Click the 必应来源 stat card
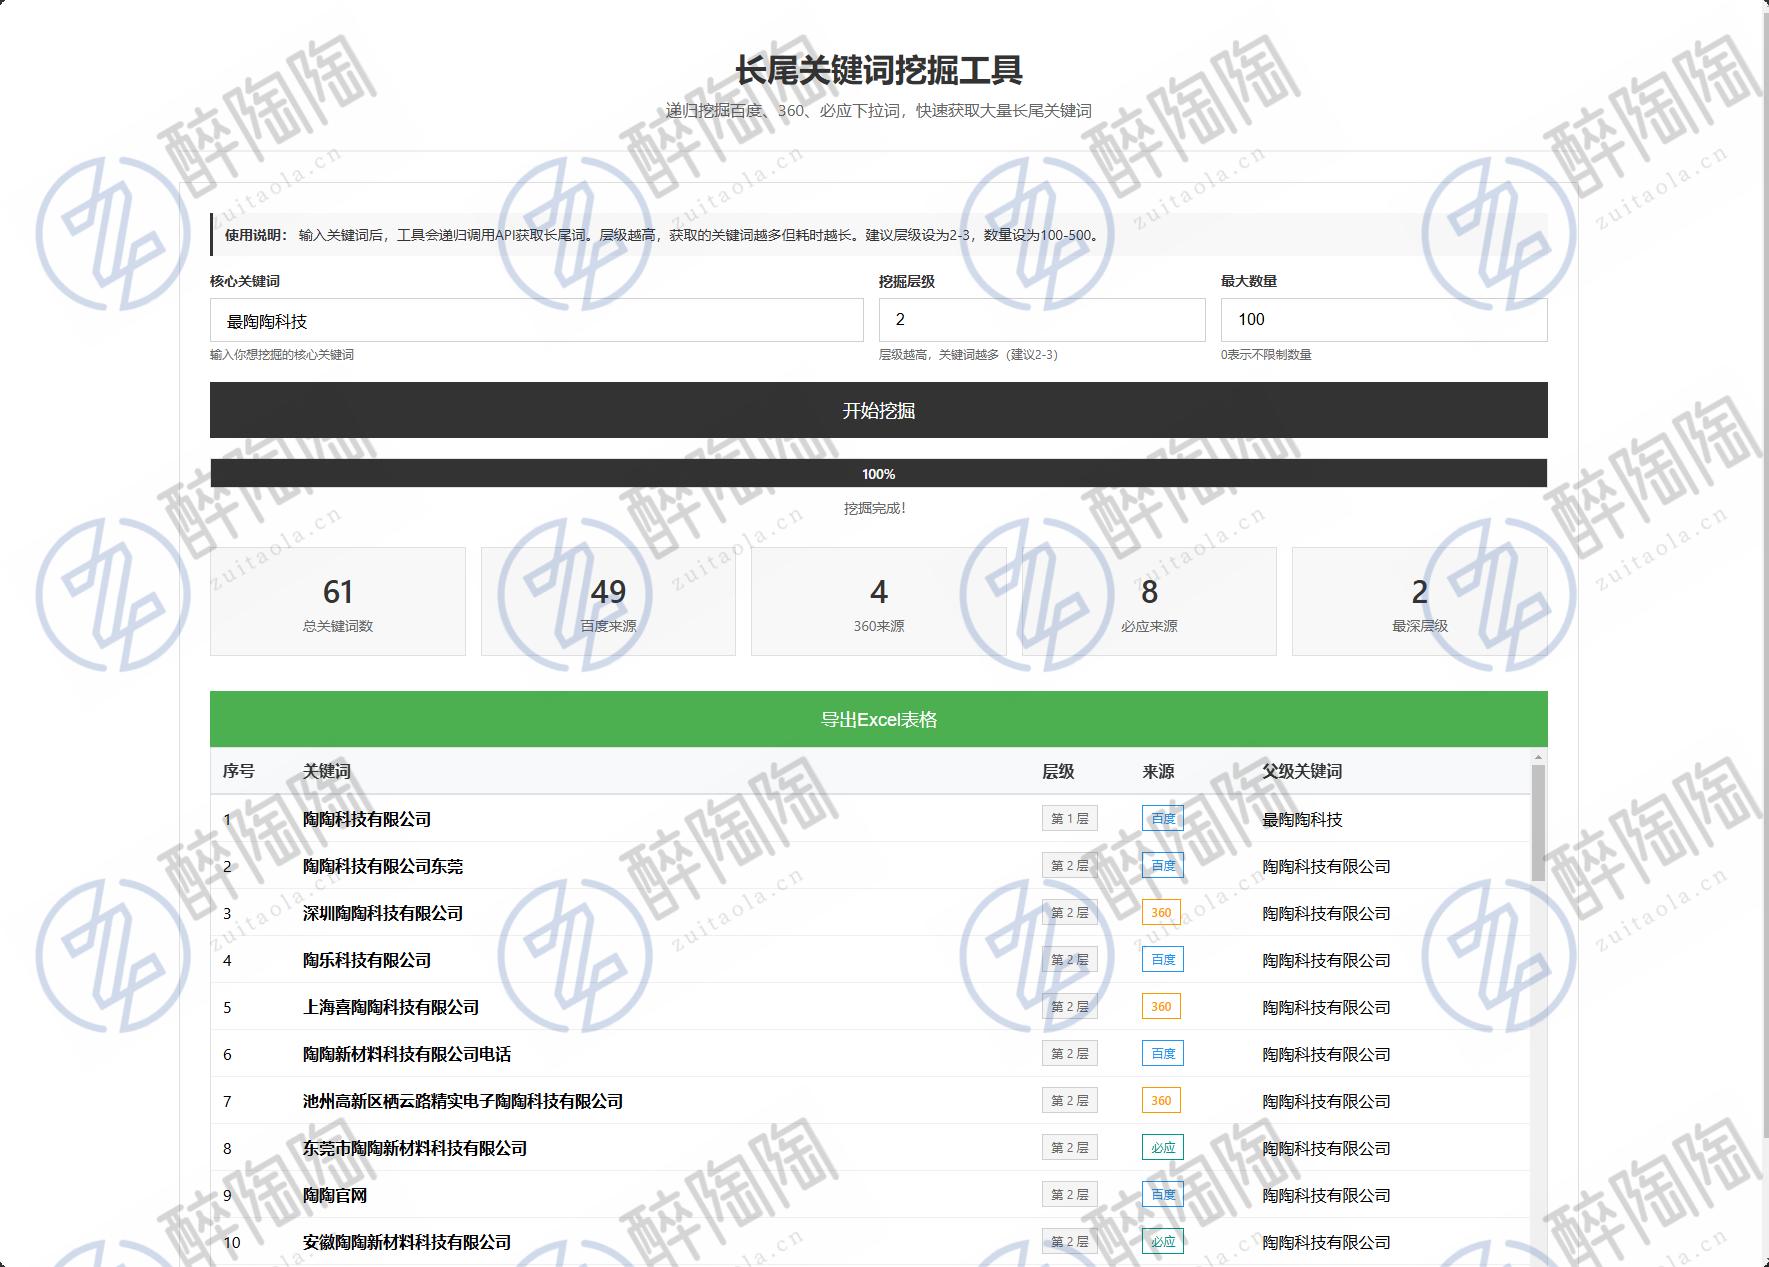 1149,602
